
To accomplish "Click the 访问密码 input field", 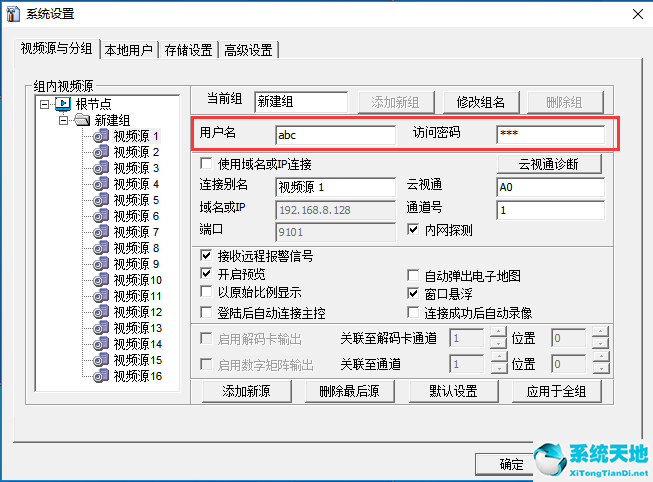I will (x=550, y=134).
